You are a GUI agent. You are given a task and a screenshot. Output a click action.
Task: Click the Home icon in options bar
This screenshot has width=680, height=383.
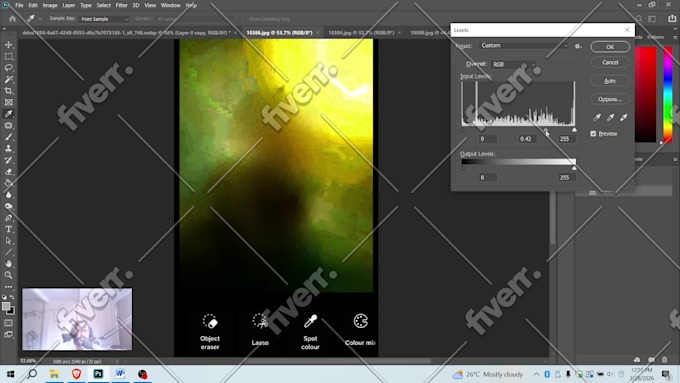(12, 19)
